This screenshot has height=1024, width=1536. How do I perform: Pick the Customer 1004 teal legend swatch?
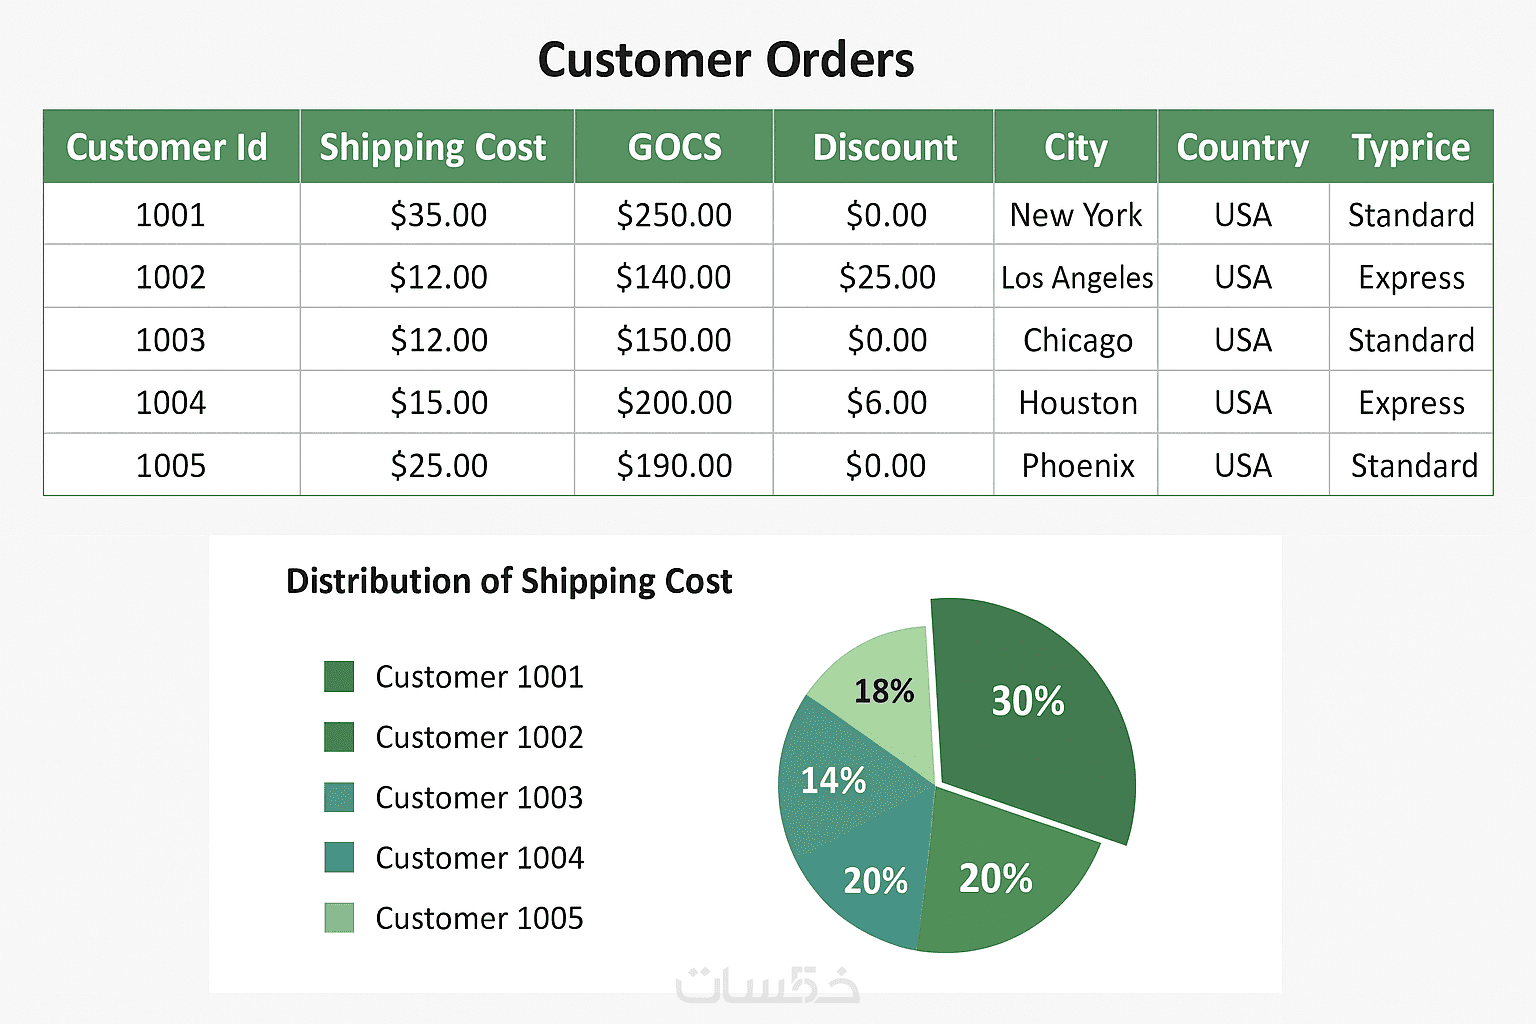(x=339, y=858)
